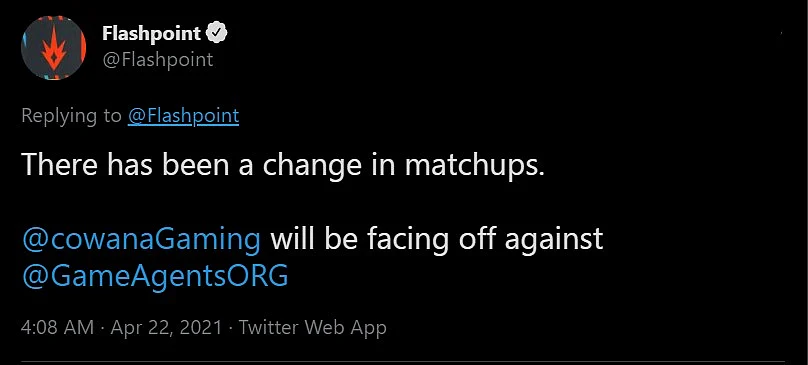
Task: Open the Flashpoint display name
Action: point(151,34)
